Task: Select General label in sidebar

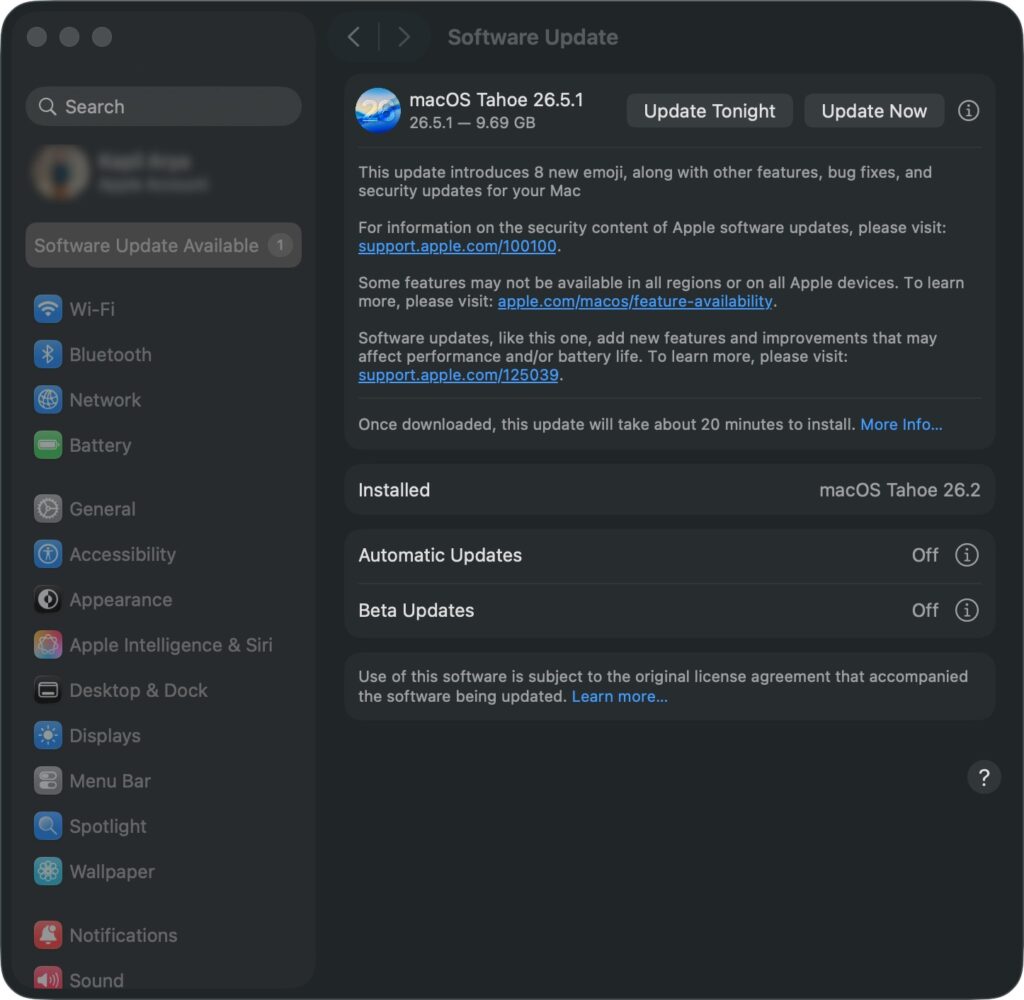Action: 103,509
